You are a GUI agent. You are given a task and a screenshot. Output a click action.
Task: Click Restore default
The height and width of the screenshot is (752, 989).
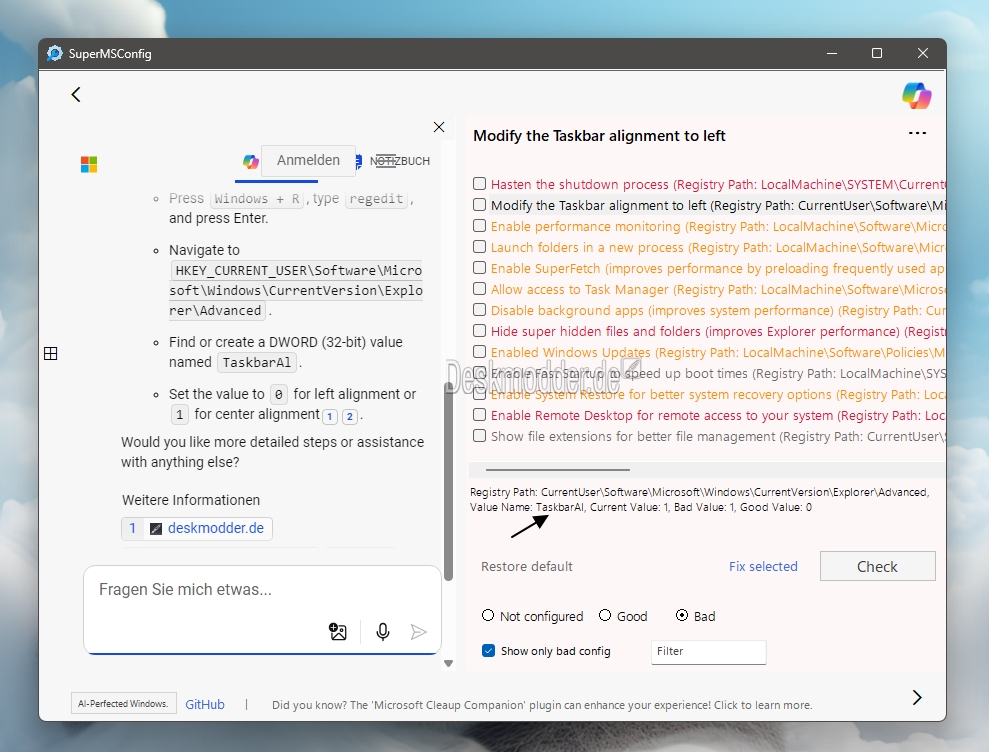[x=527, y=567]
